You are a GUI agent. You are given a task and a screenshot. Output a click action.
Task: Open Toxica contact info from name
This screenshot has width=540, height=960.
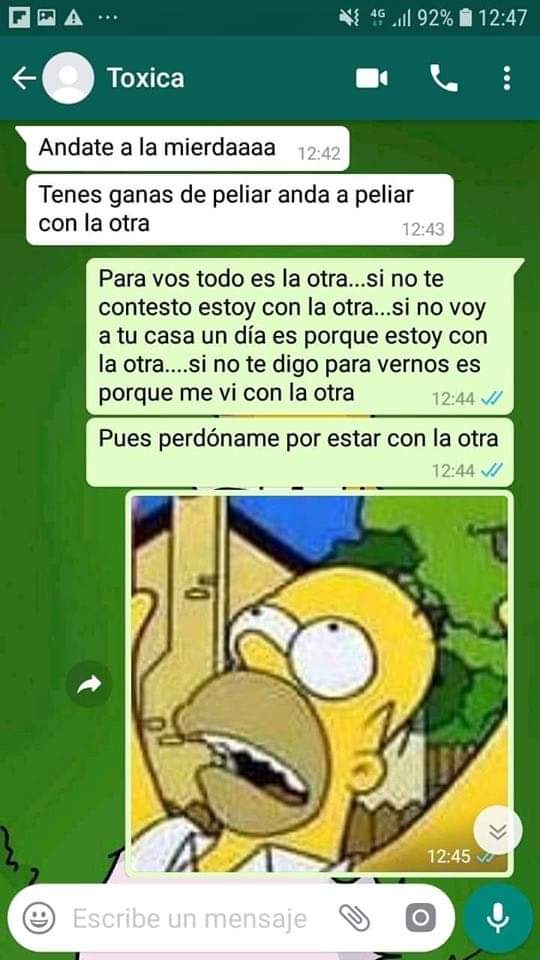(145, 78)
